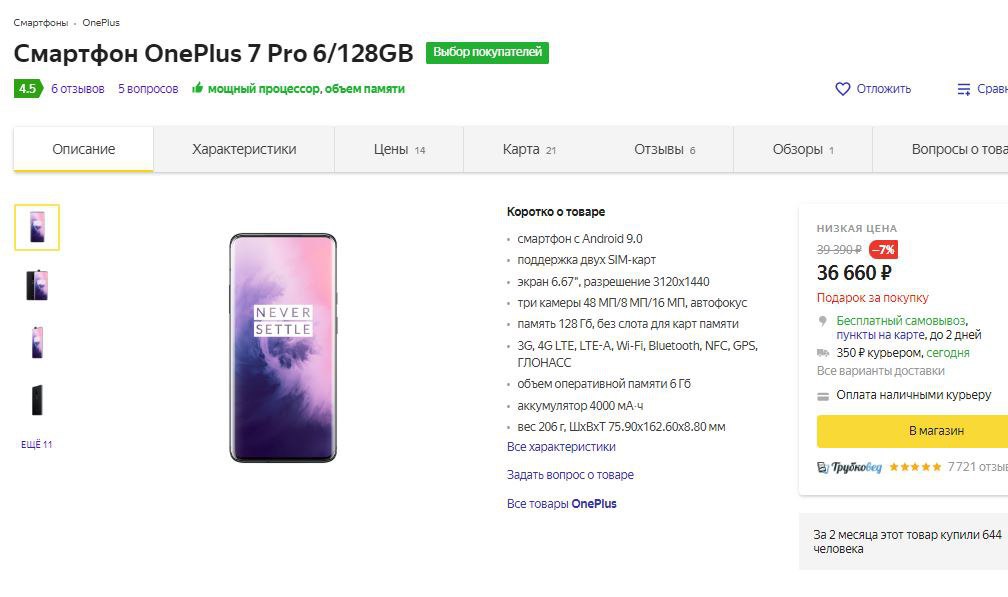The width and height of the screenshot is (1008, 597).
Task: Click the main OnePlus phone image
Action: coord(283,348)
